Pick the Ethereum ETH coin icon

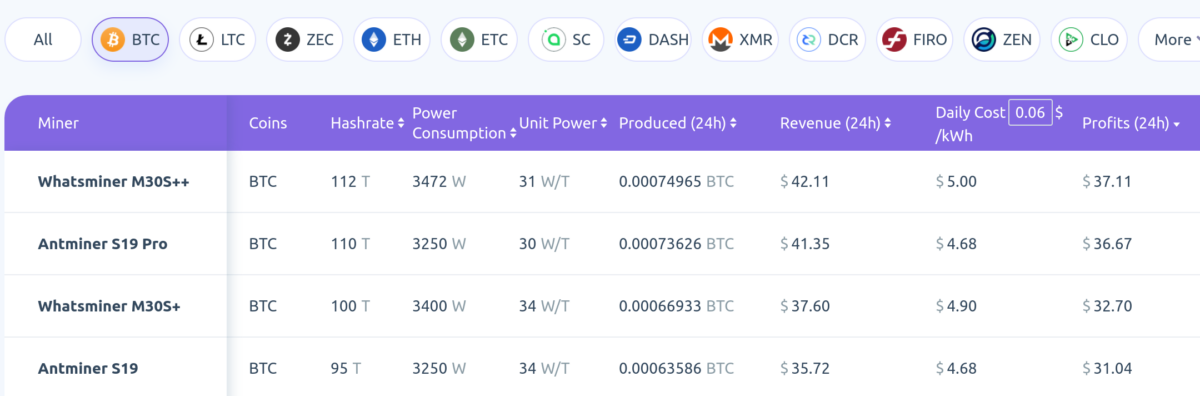tap(375, 40)
